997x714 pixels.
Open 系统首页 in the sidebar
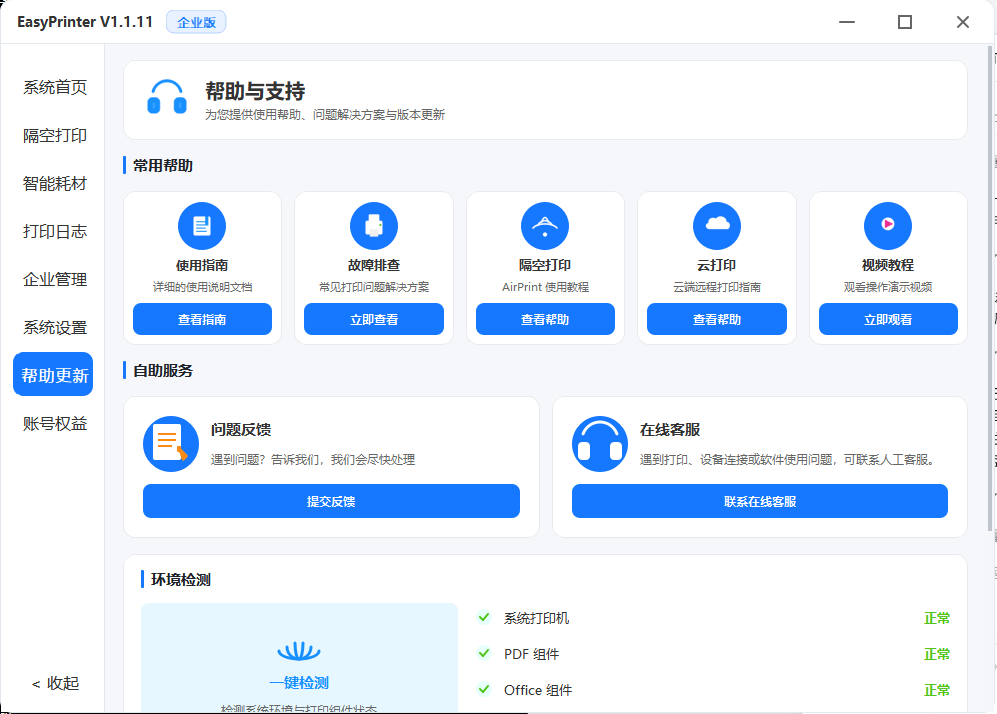point(55,87)
